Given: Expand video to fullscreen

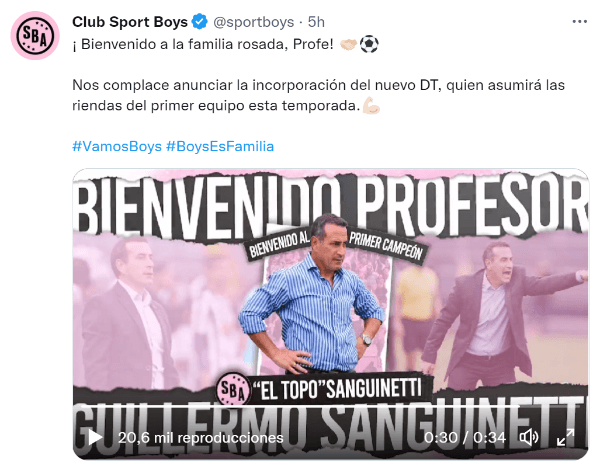Looking at the screenshot, I should [x=565, y=437].
